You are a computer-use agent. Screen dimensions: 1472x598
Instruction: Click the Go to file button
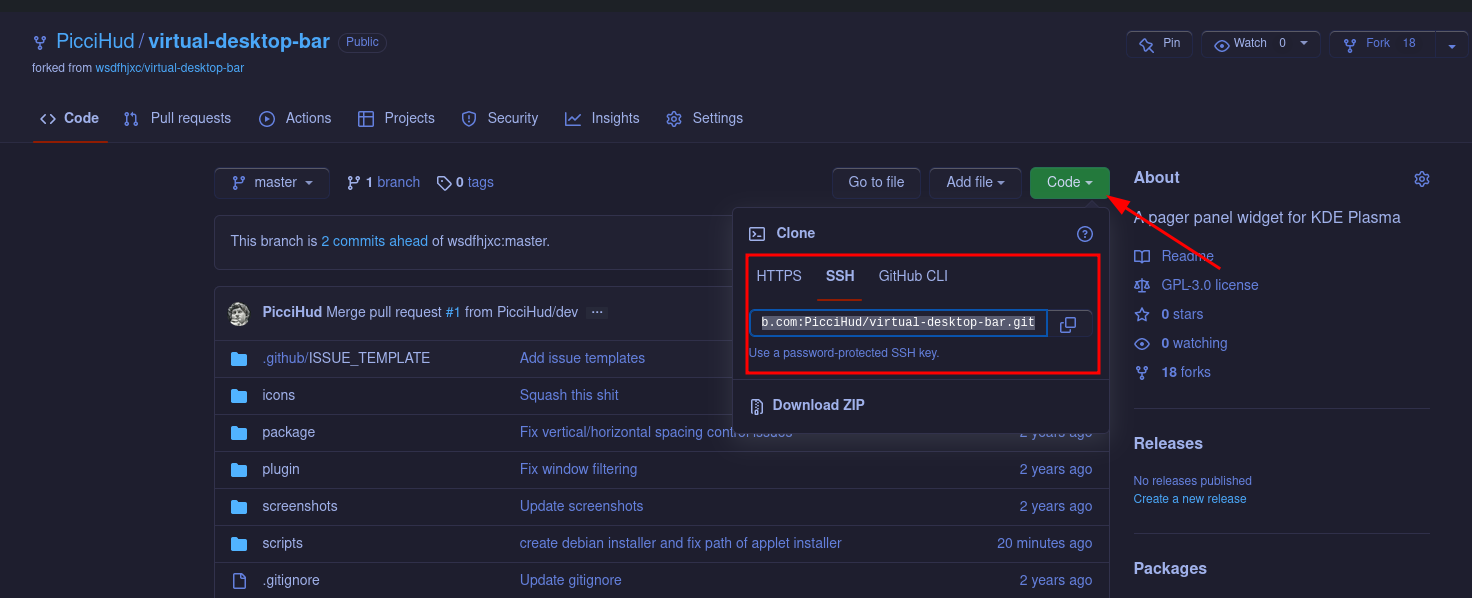pos(876,183)
